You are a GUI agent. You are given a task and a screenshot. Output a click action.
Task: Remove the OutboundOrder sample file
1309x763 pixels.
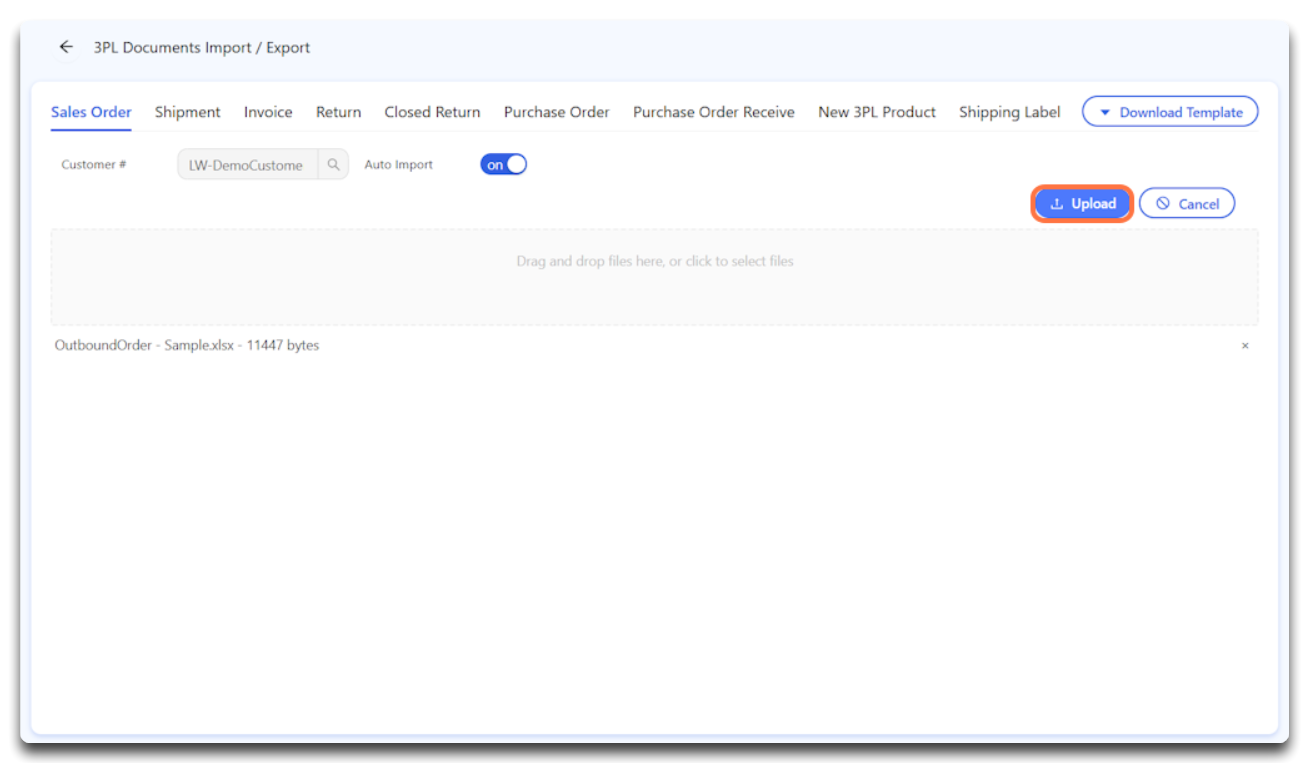point(1245,346)
